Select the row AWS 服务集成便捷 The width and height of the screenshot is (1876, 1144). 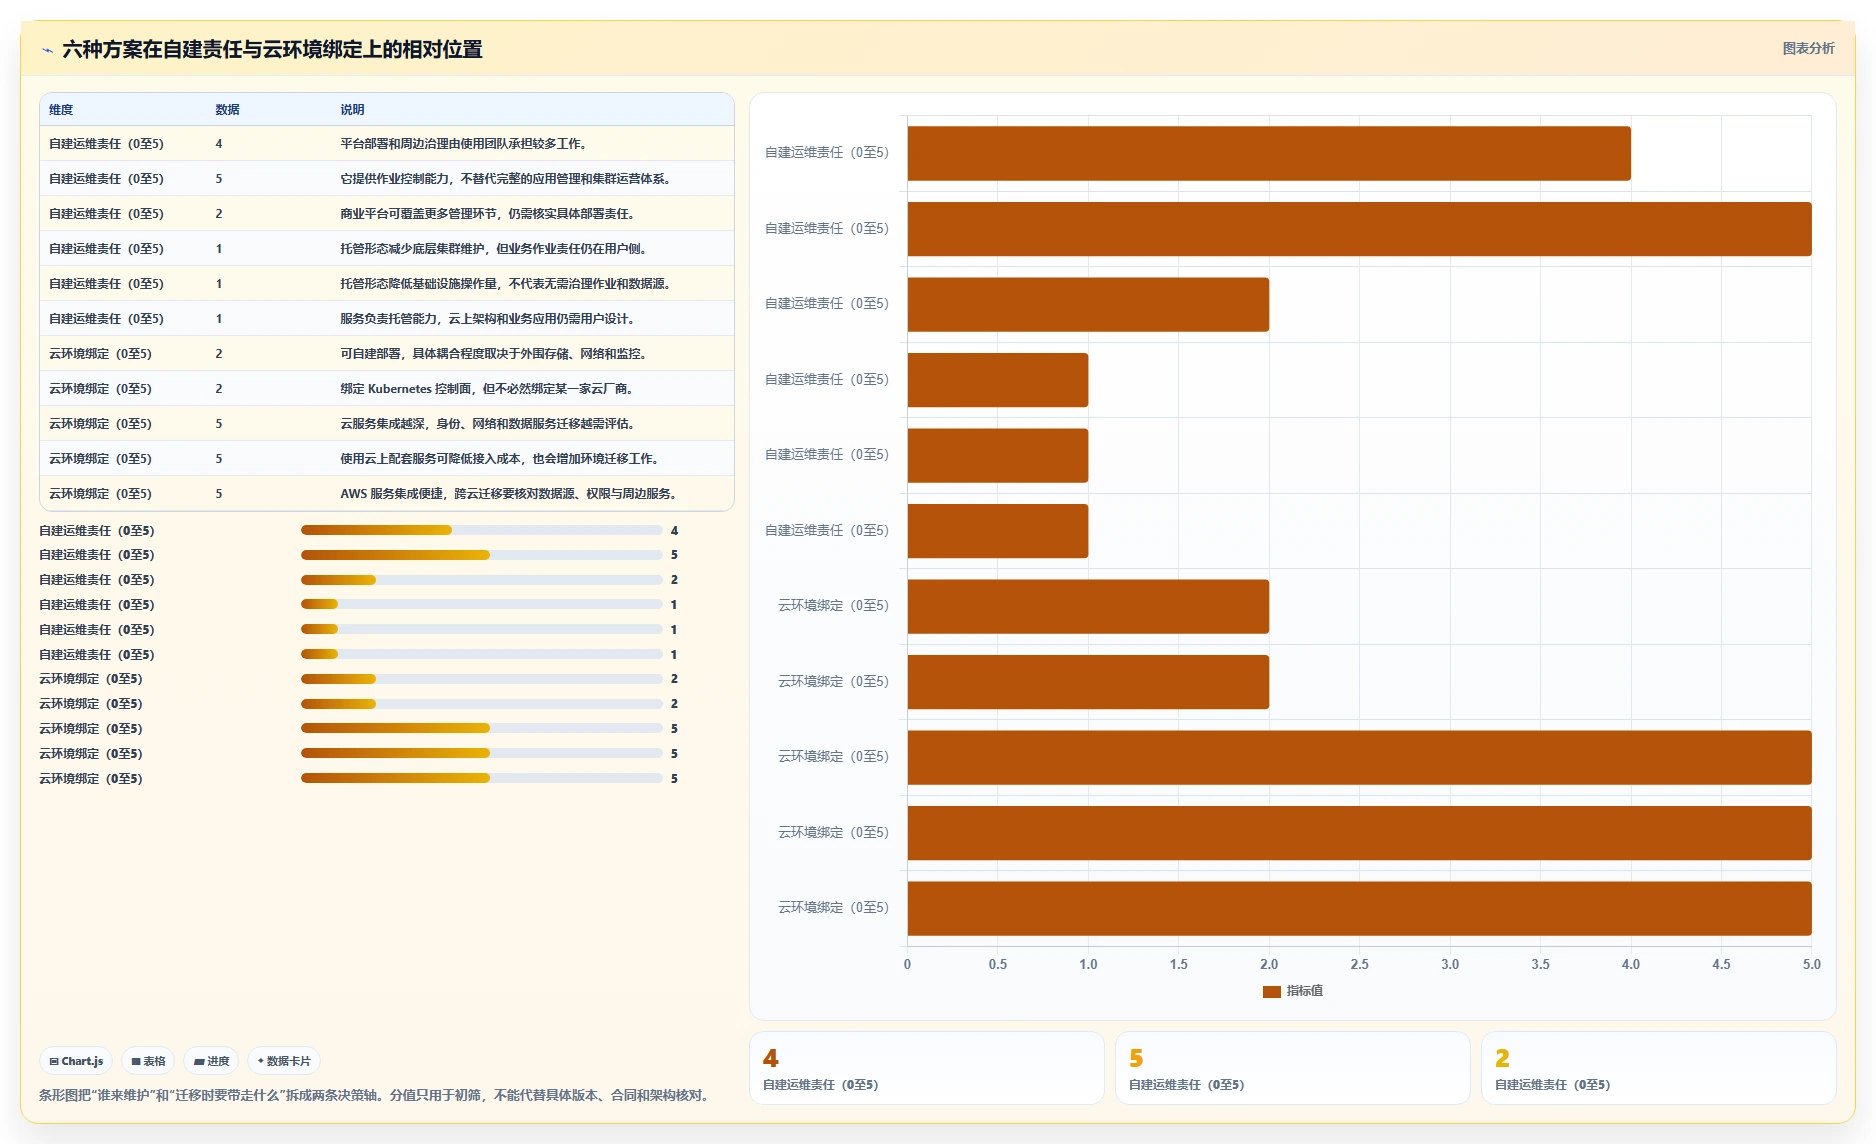tap(387, 494)
